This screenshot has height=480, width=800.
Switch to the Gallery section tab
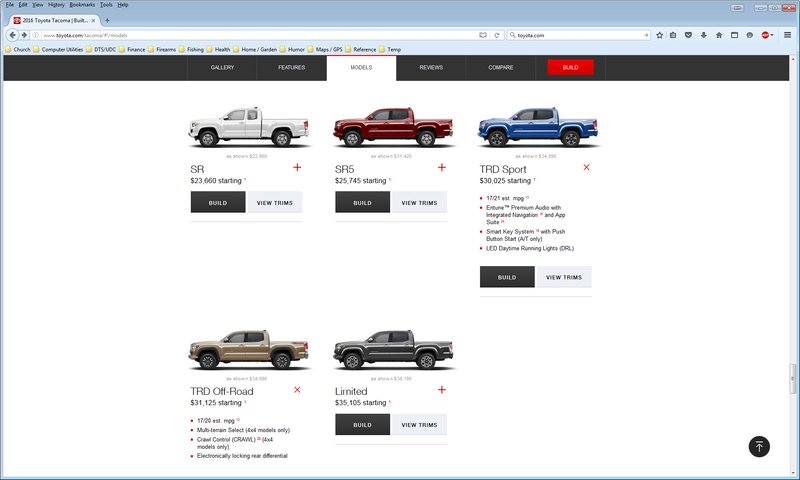click(222, 68)
